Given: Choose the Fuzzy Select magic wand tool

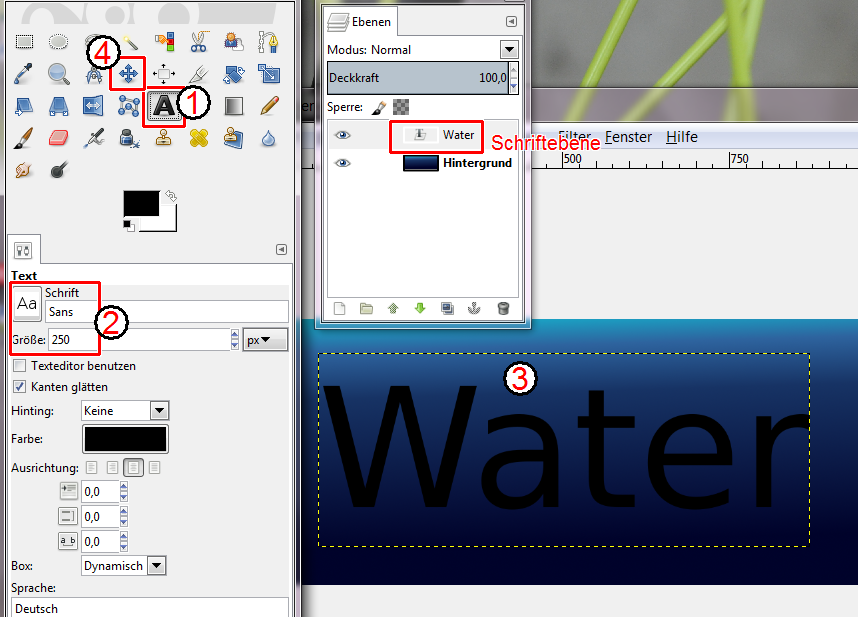Looking at the screenshot, I should (129, 42).
